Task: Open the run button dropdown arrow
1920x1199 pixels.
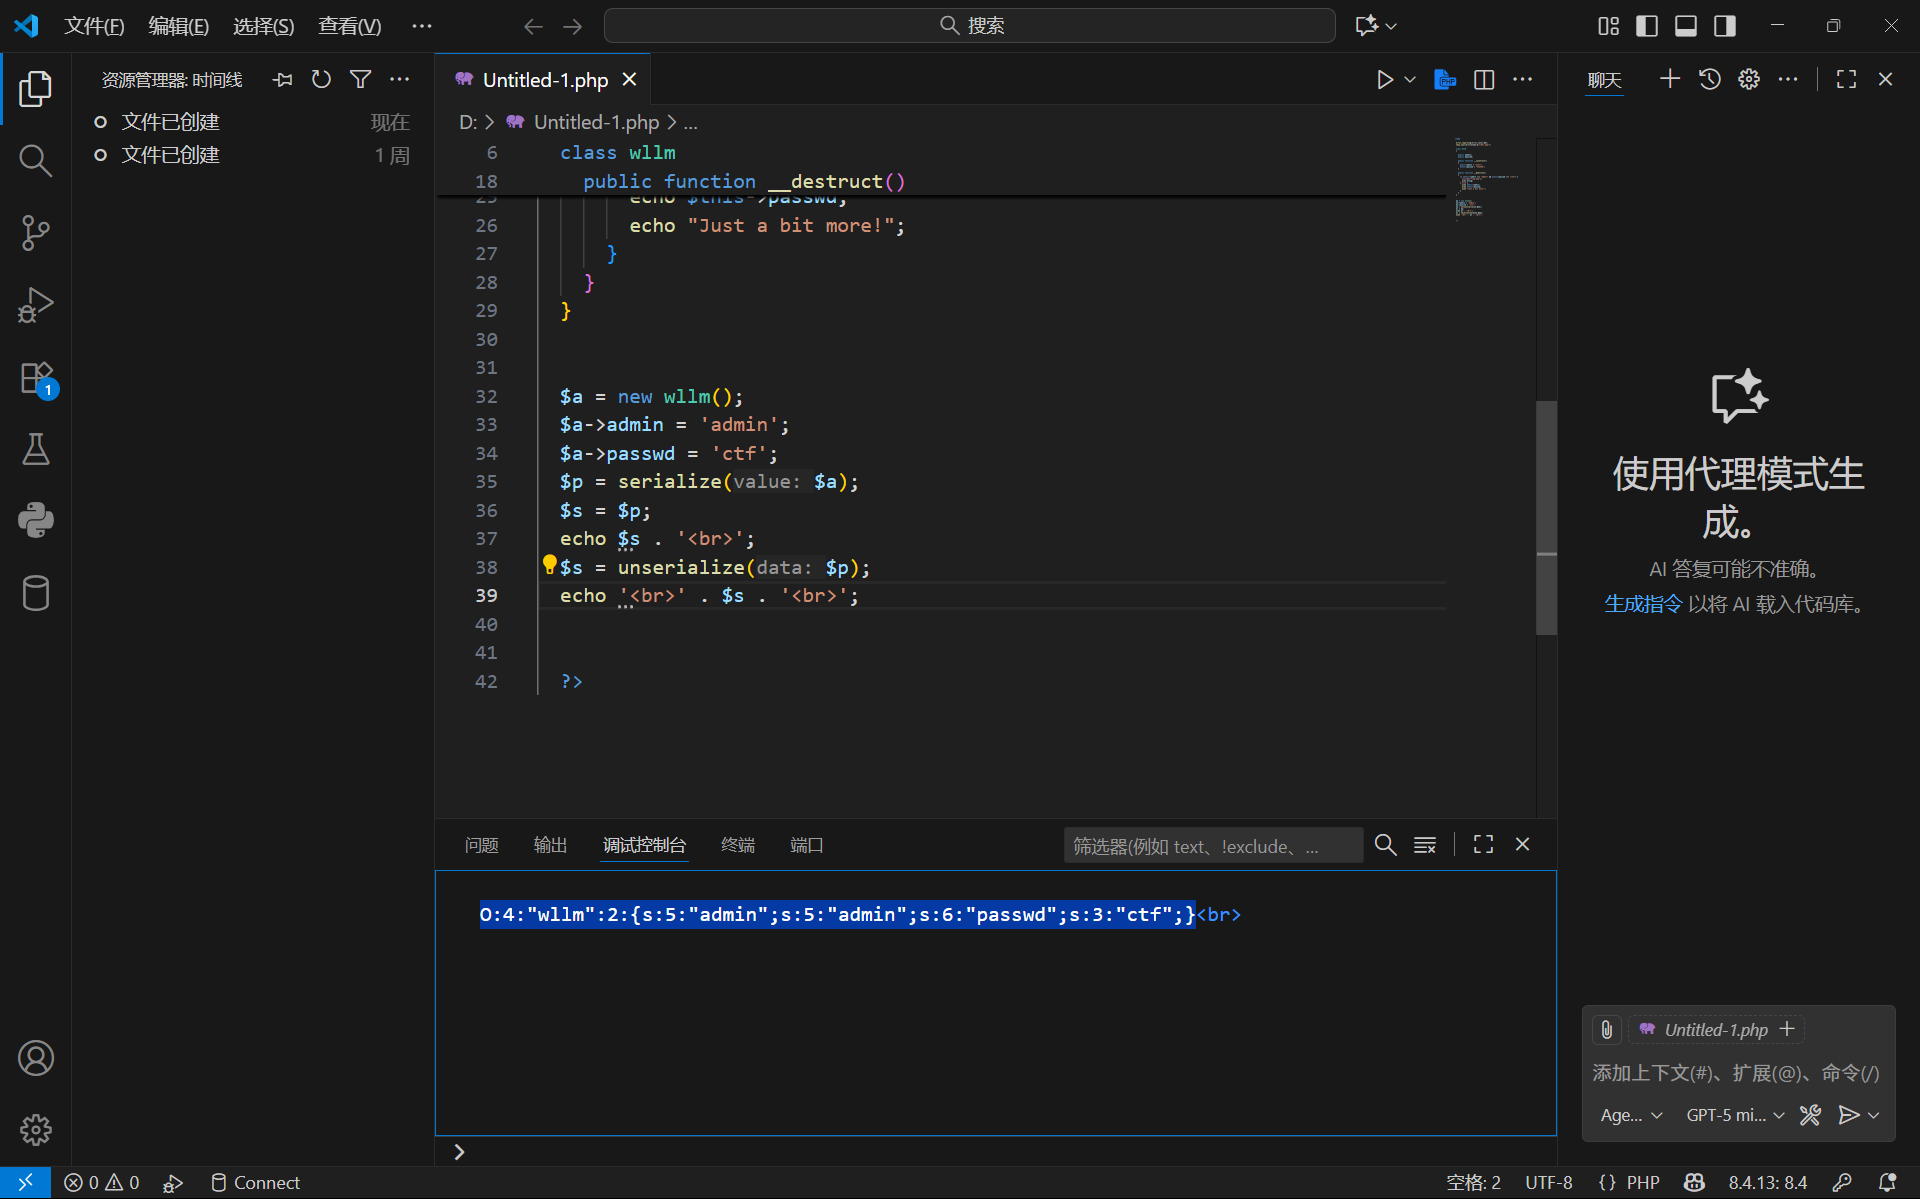Action: 1410,80
